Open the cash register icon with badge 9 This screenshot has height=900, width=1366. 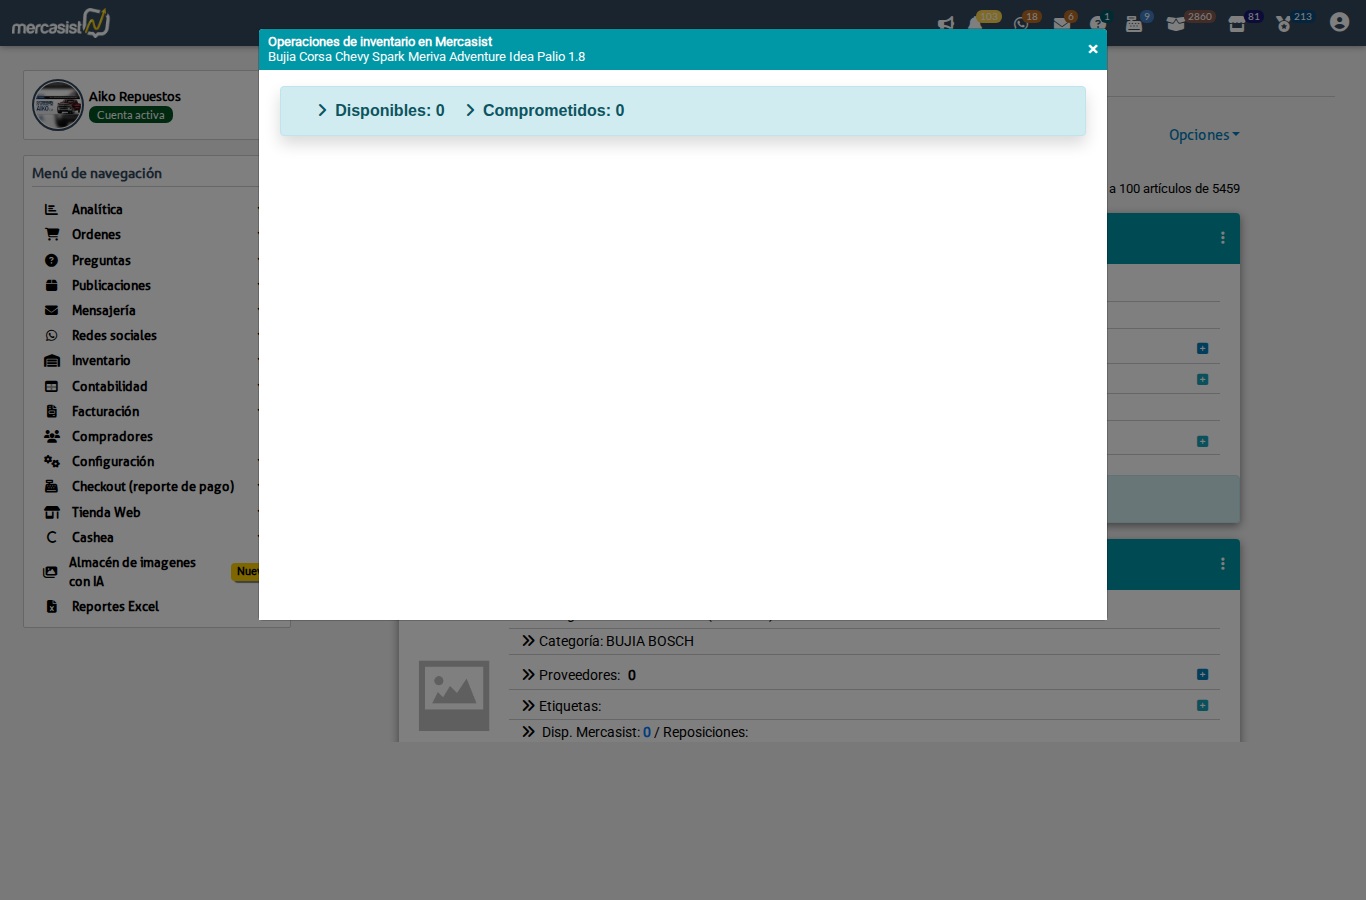(x=1134, y=24)
